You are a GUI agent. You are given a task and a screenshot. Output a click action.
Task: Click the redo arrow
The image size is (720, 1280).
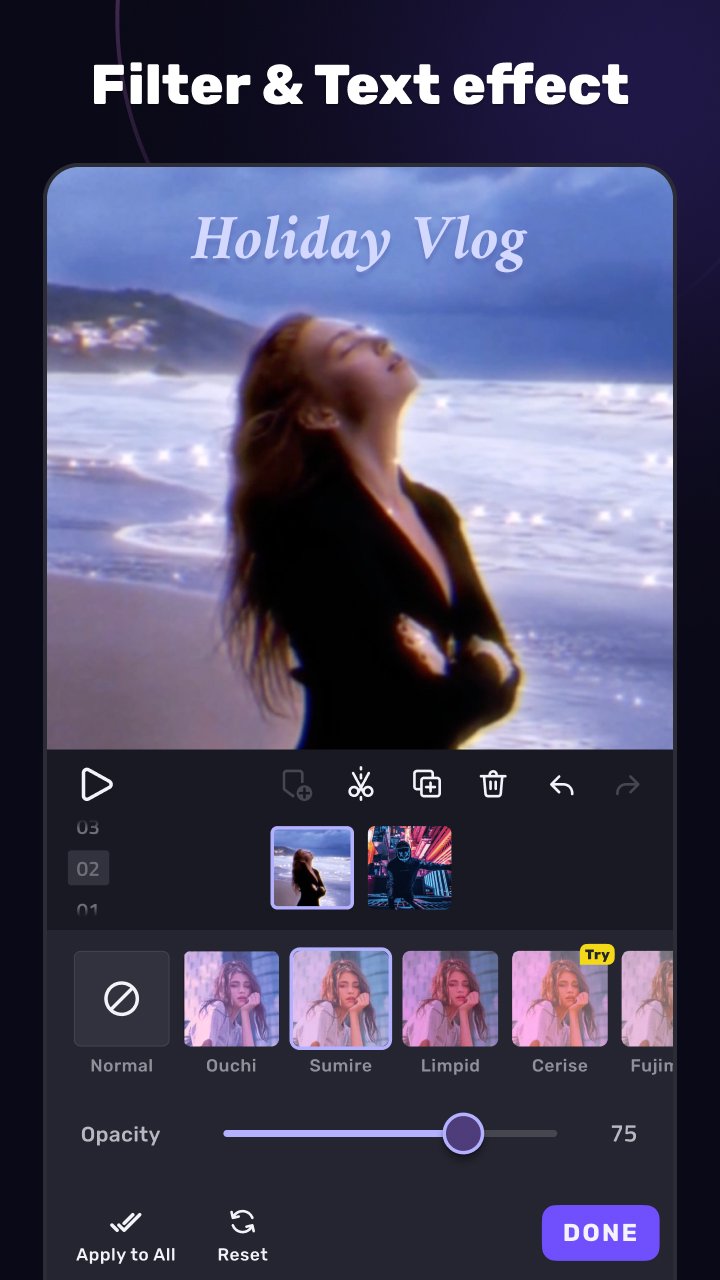pyautogui.click(x=627, y=786)
